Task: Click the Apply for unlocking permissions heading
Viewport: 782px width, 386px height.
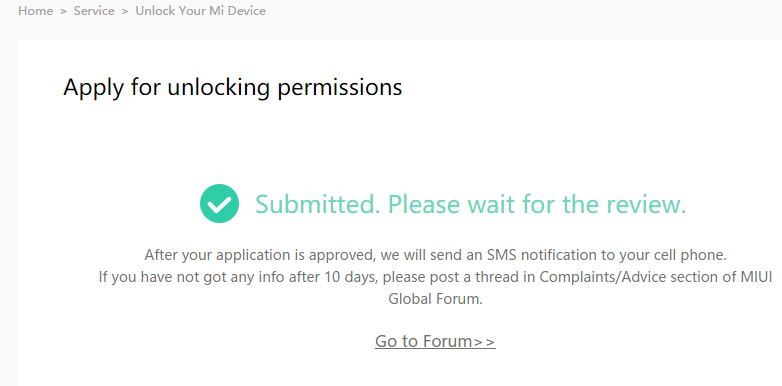Action: (232, 87)
